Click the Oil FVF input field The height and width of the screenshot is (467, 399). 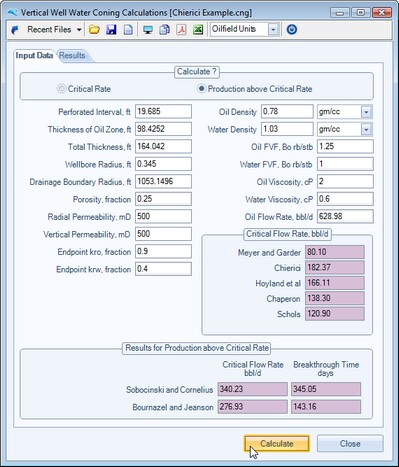coord(345,146)
